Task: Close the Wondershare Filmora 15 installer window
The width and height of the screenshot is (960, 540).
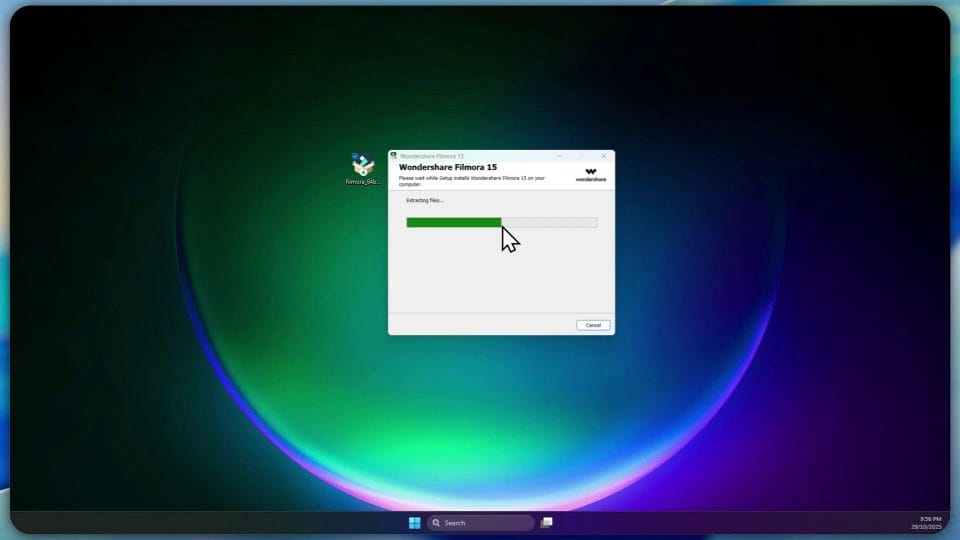Action: [x=604, y=156]
